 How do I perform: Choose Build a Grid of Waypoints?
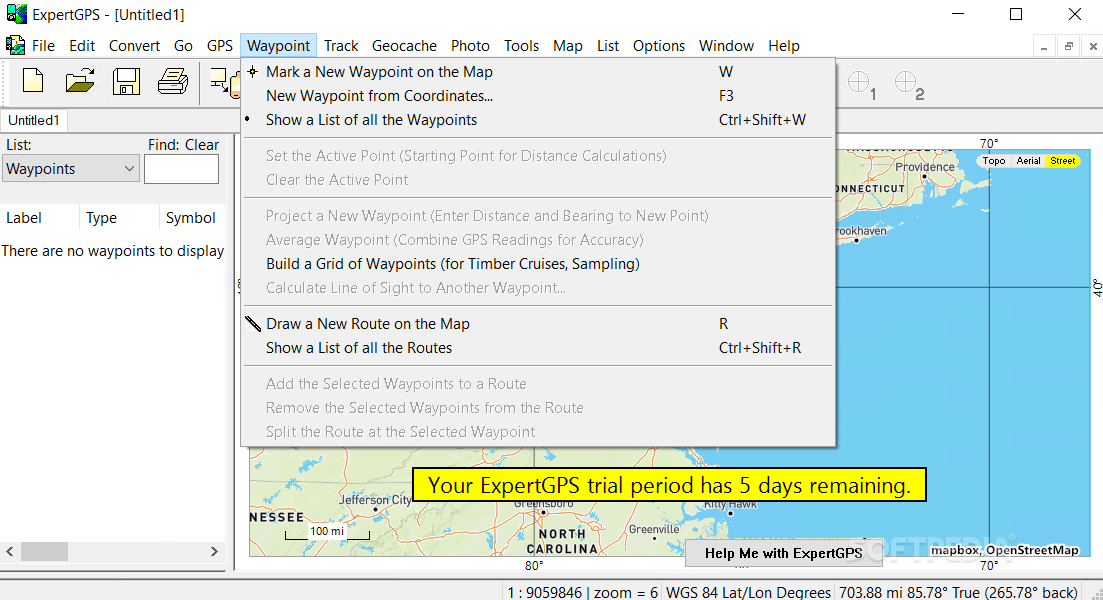point(538,264)
